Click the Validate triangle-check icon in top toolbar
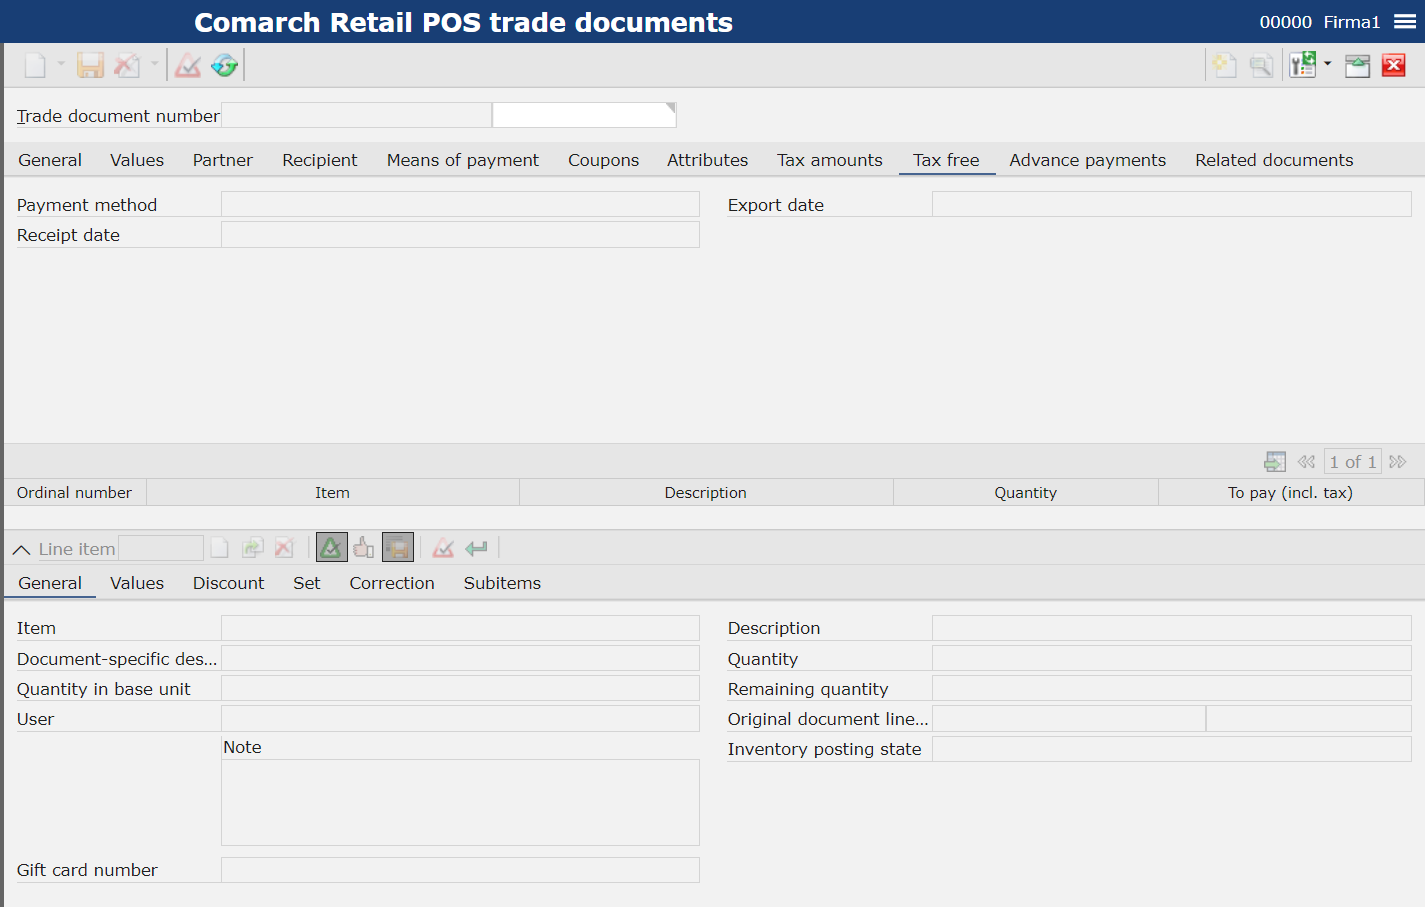Image resolution: width=1425 pixels, height=907 pixels. [188, 66]
